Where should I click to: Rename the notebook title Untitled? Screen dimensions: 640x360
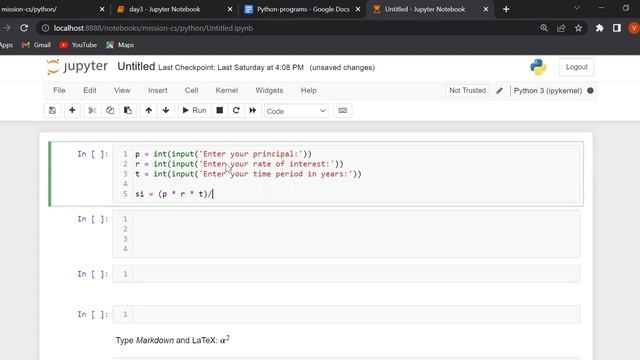pos(136,67)
